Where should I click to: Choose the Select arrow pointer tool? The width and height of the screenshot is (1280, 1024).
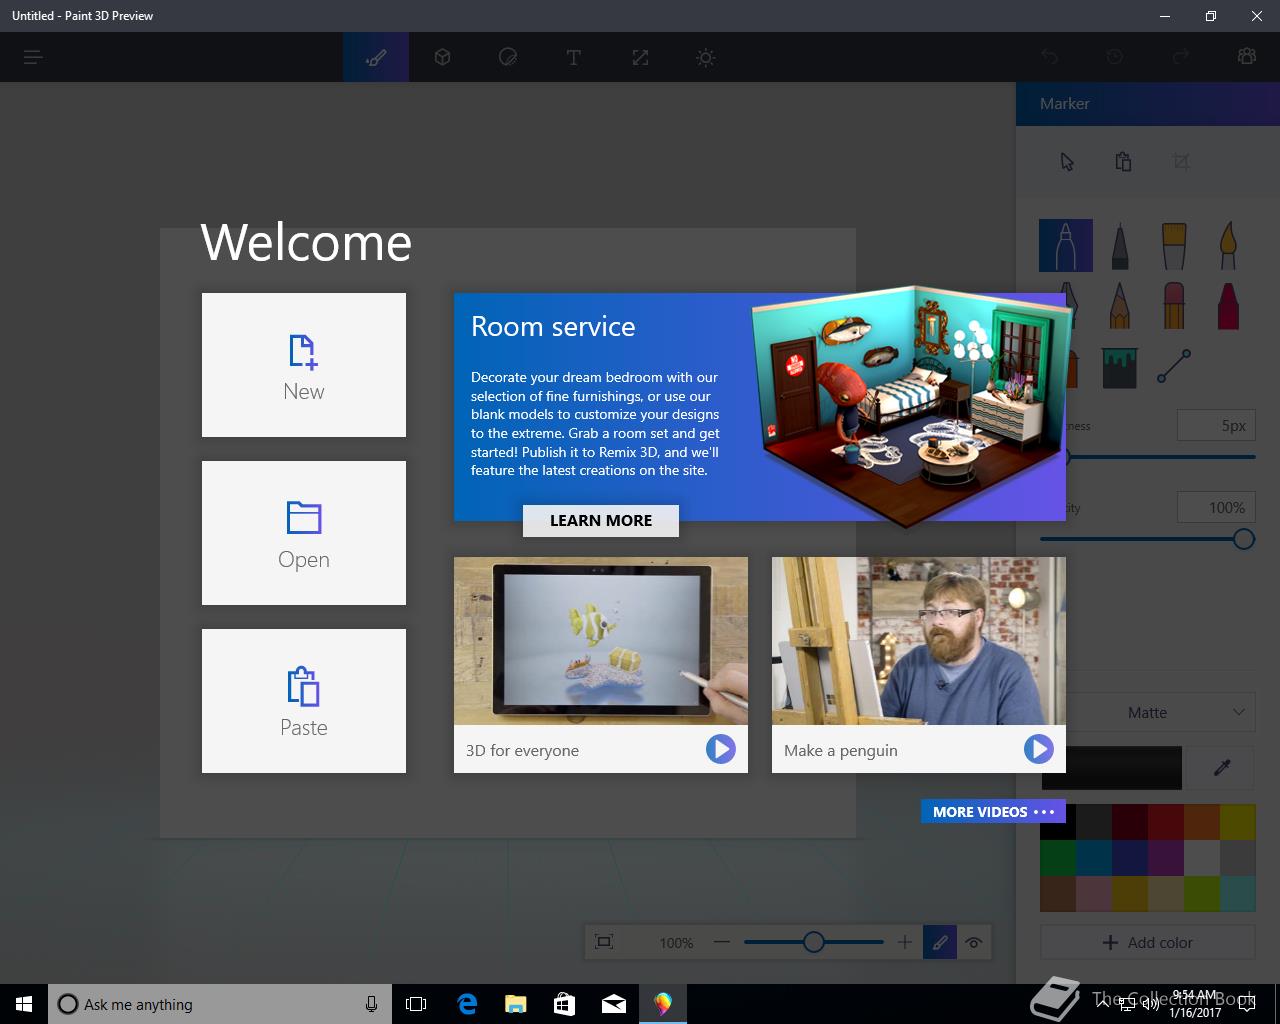[x=1067, y=162]
